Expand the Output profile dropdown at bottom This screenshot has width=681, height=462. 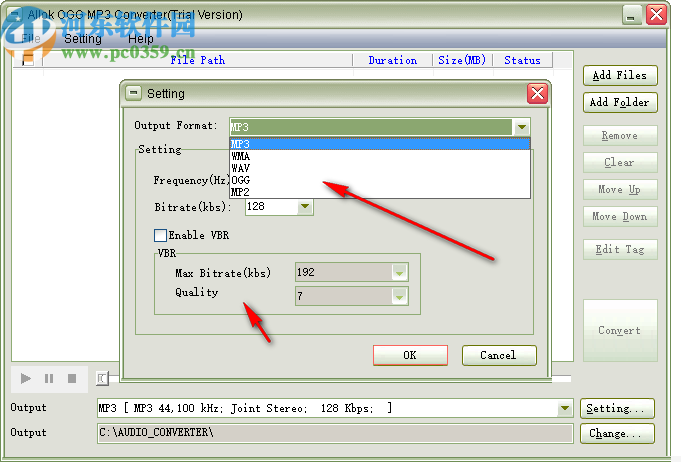pyautogui.click(x=564, y=408)
